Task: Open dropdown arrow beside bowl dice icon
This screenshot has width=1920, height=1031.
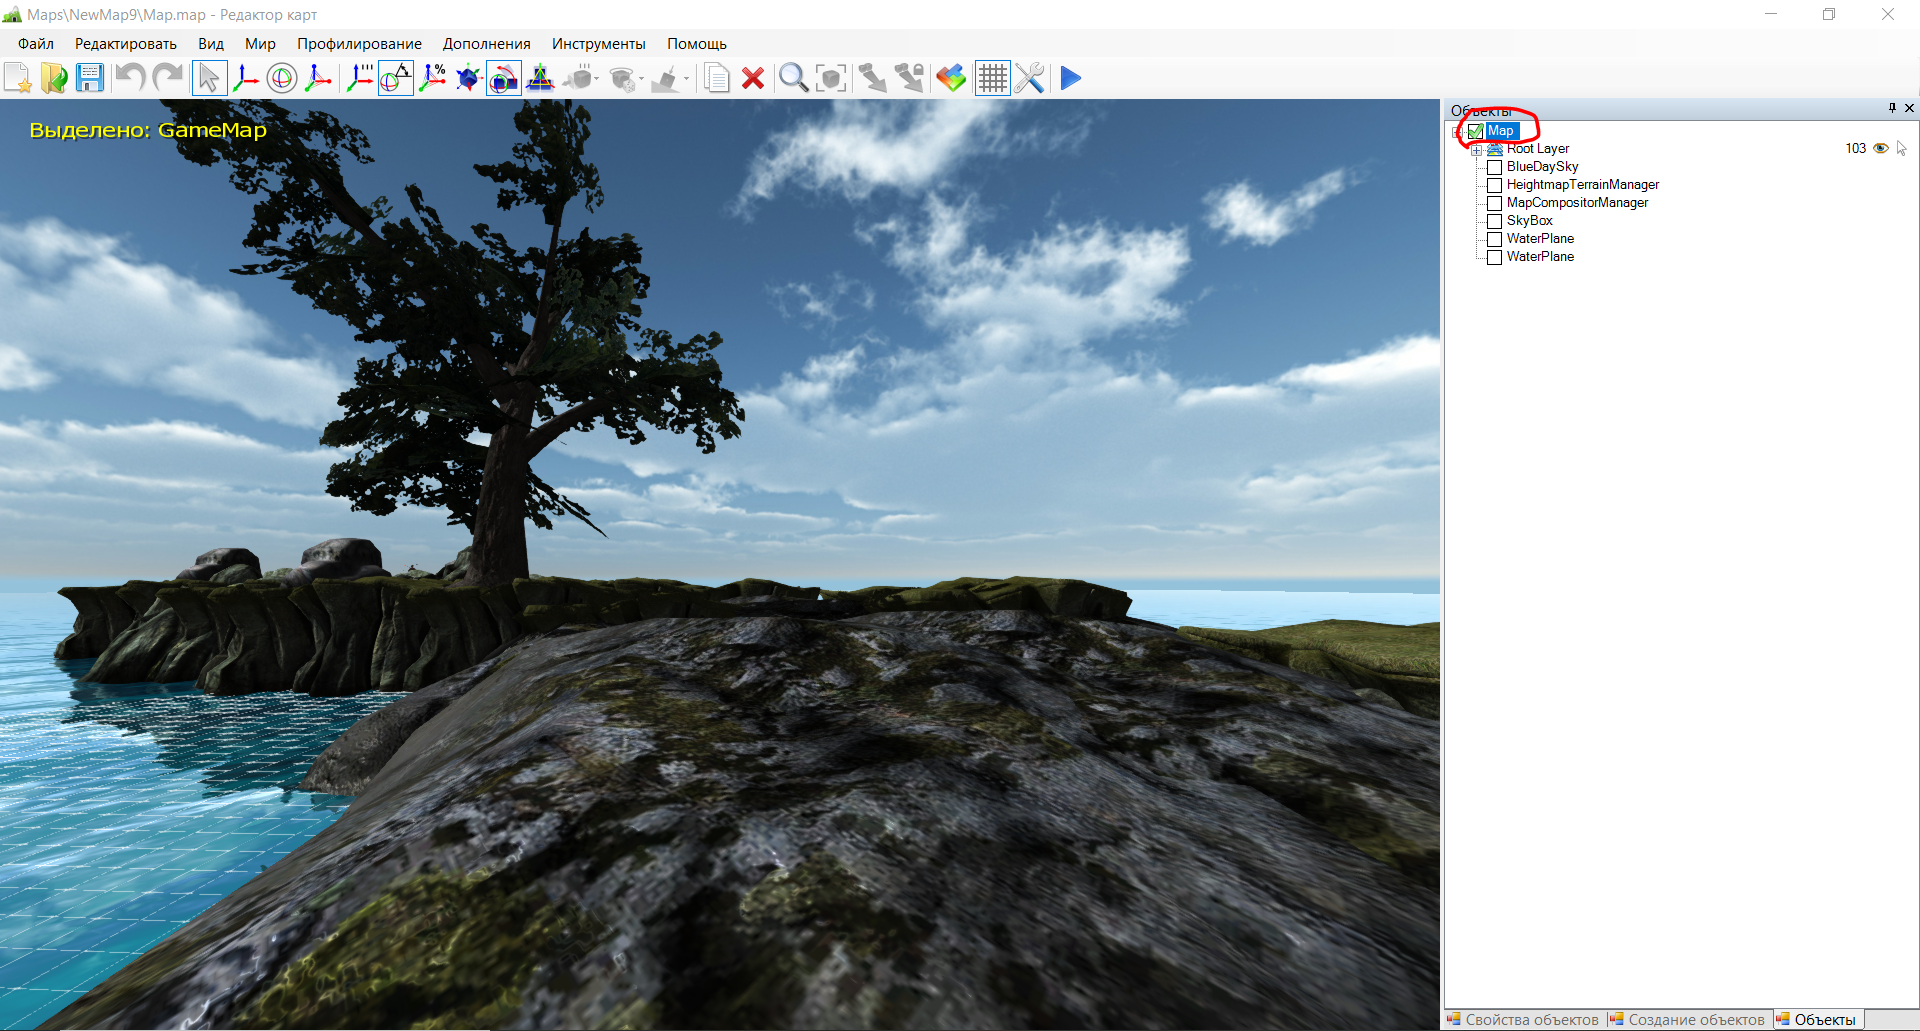Action: (642, 78)
